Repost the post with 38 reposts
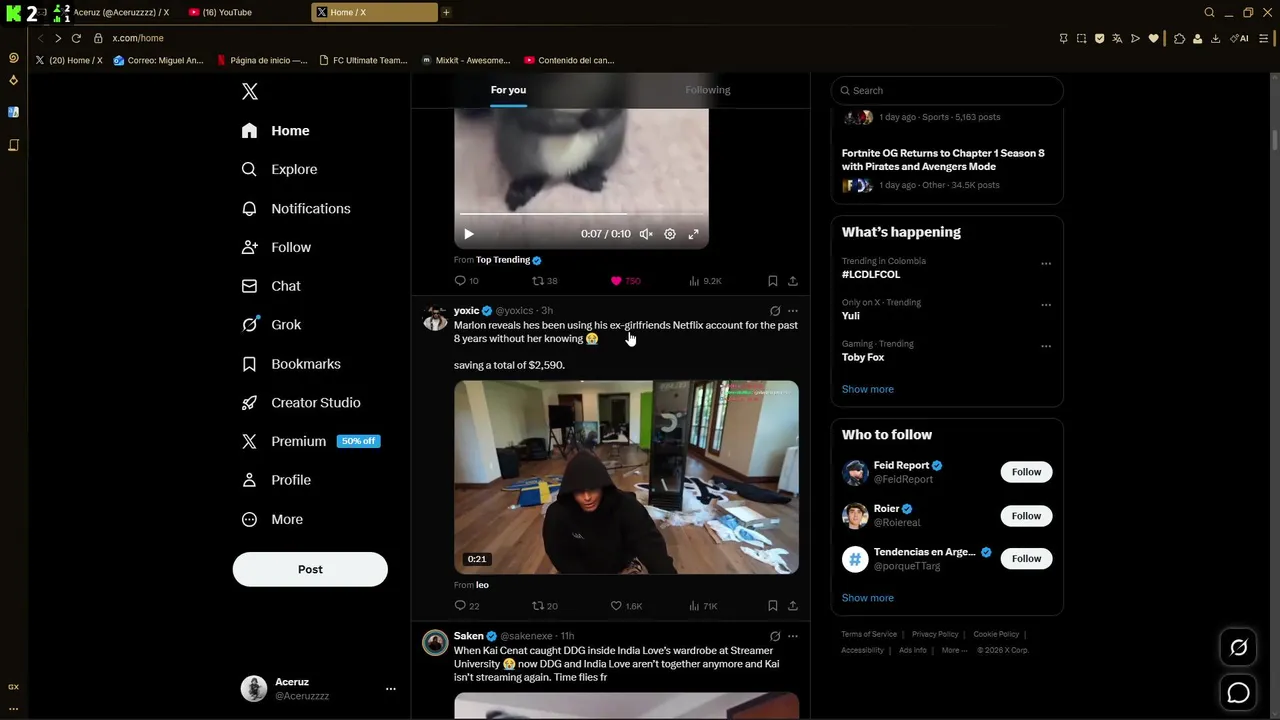The width and height of the screenshot is (1280, 720). pyautogui.click(x=544, y=281)
